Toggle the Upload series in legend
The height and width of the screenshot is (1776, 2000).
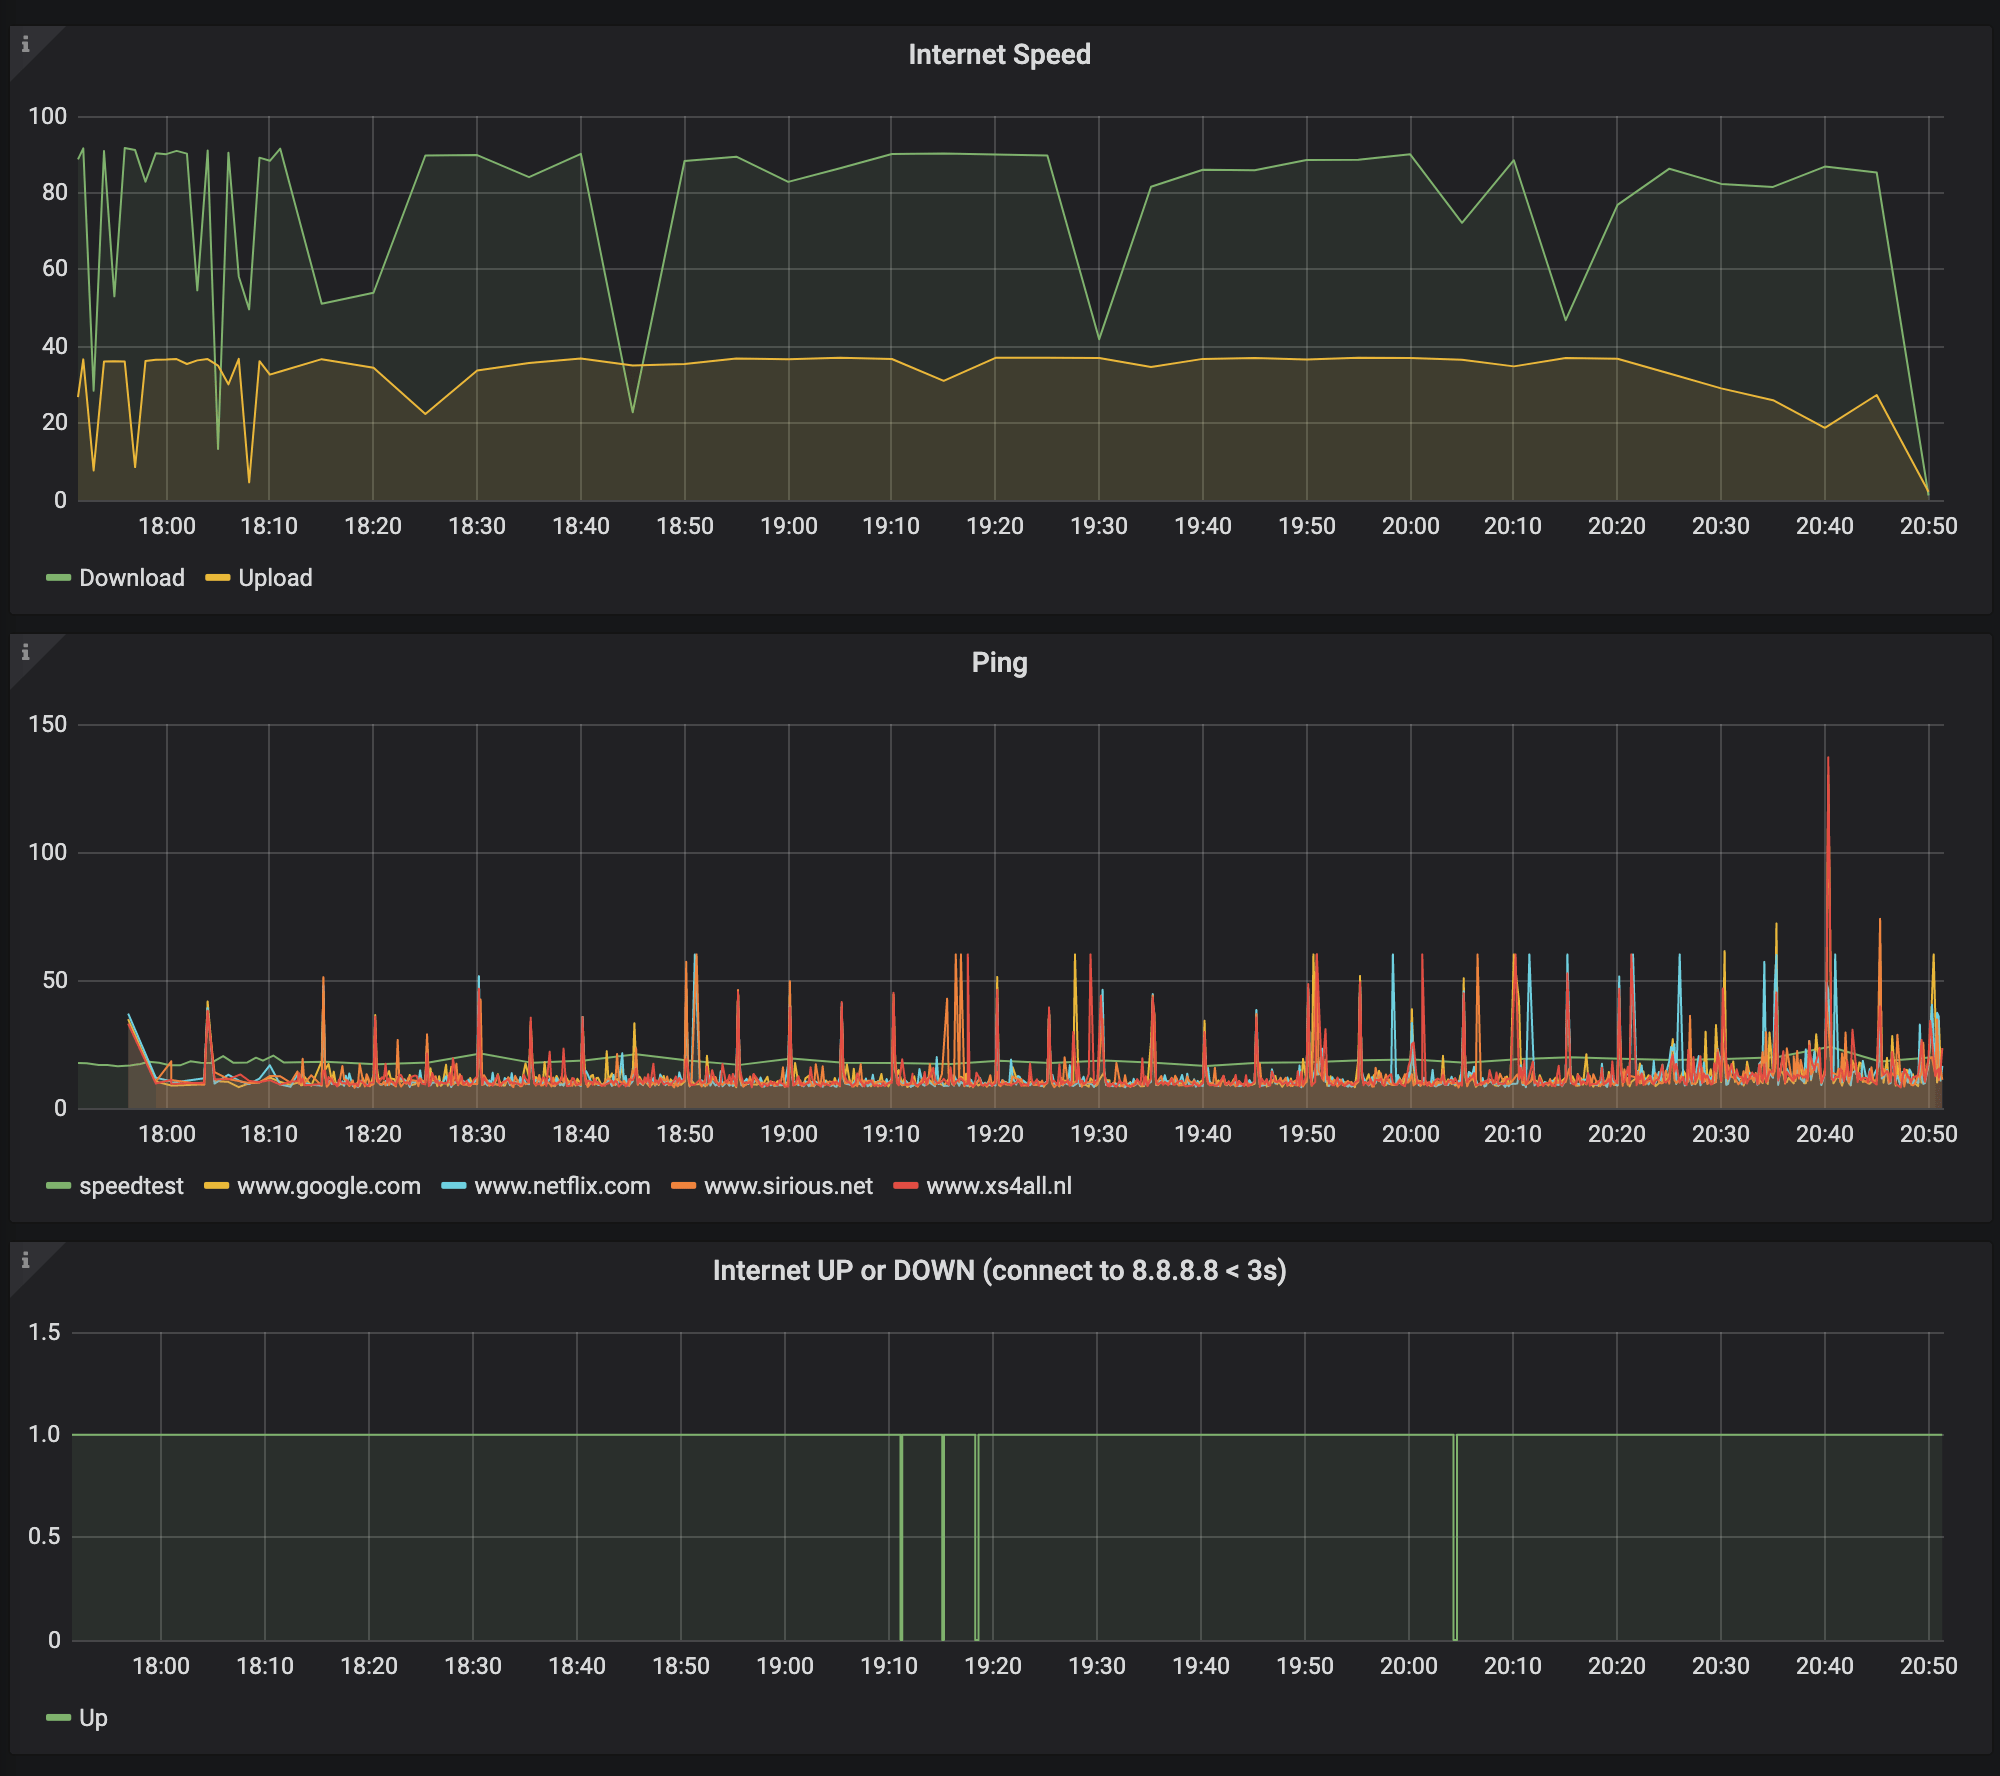click(275, 578)
